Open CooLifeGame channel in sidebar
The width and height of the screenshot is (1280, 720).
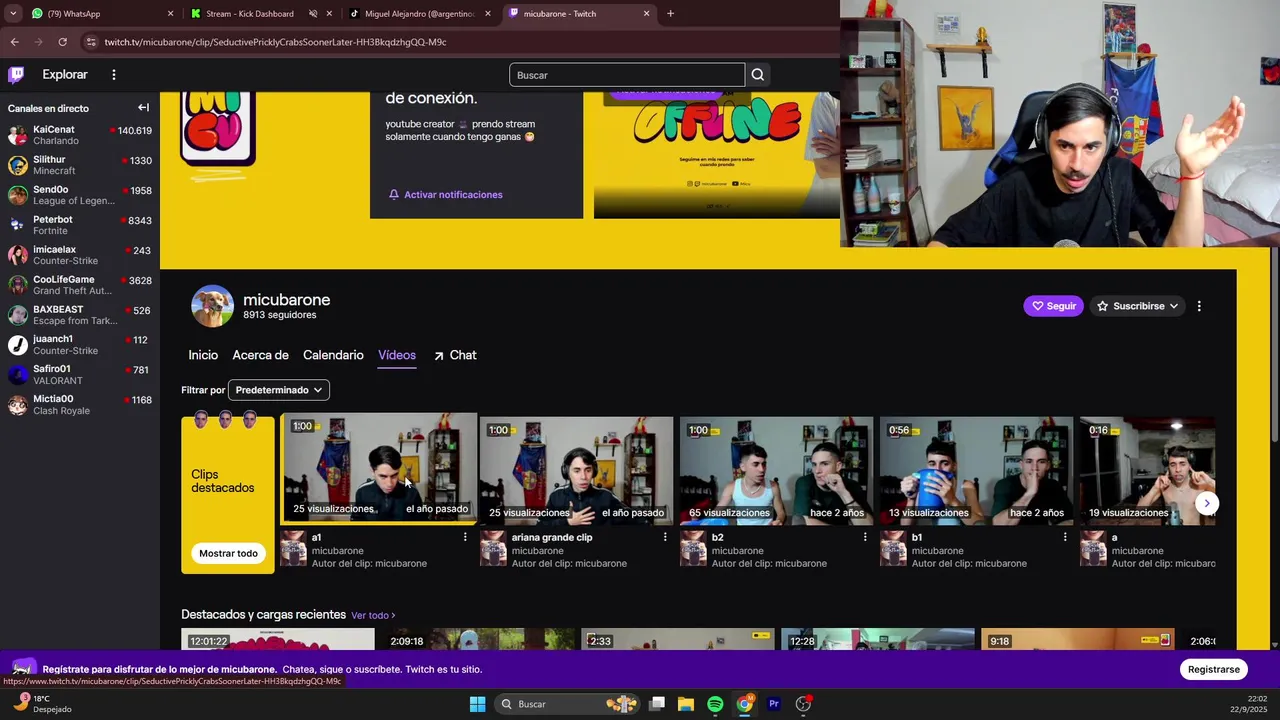80,285
